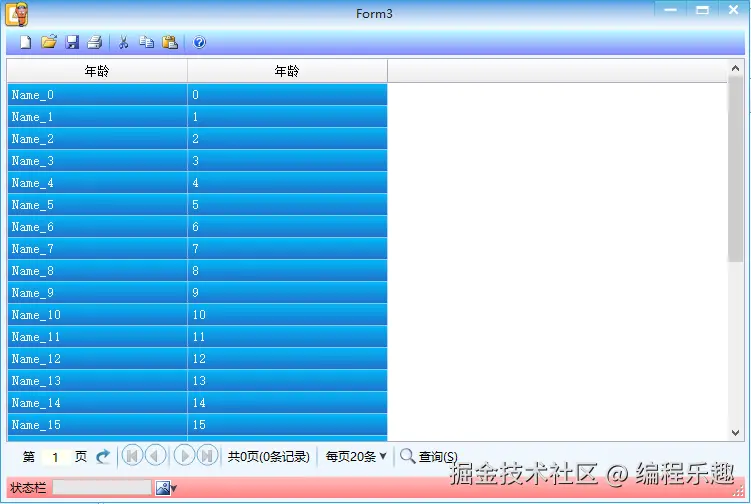Save using the floppy disk icon
The image size is (751, 504).
(72, 42)
